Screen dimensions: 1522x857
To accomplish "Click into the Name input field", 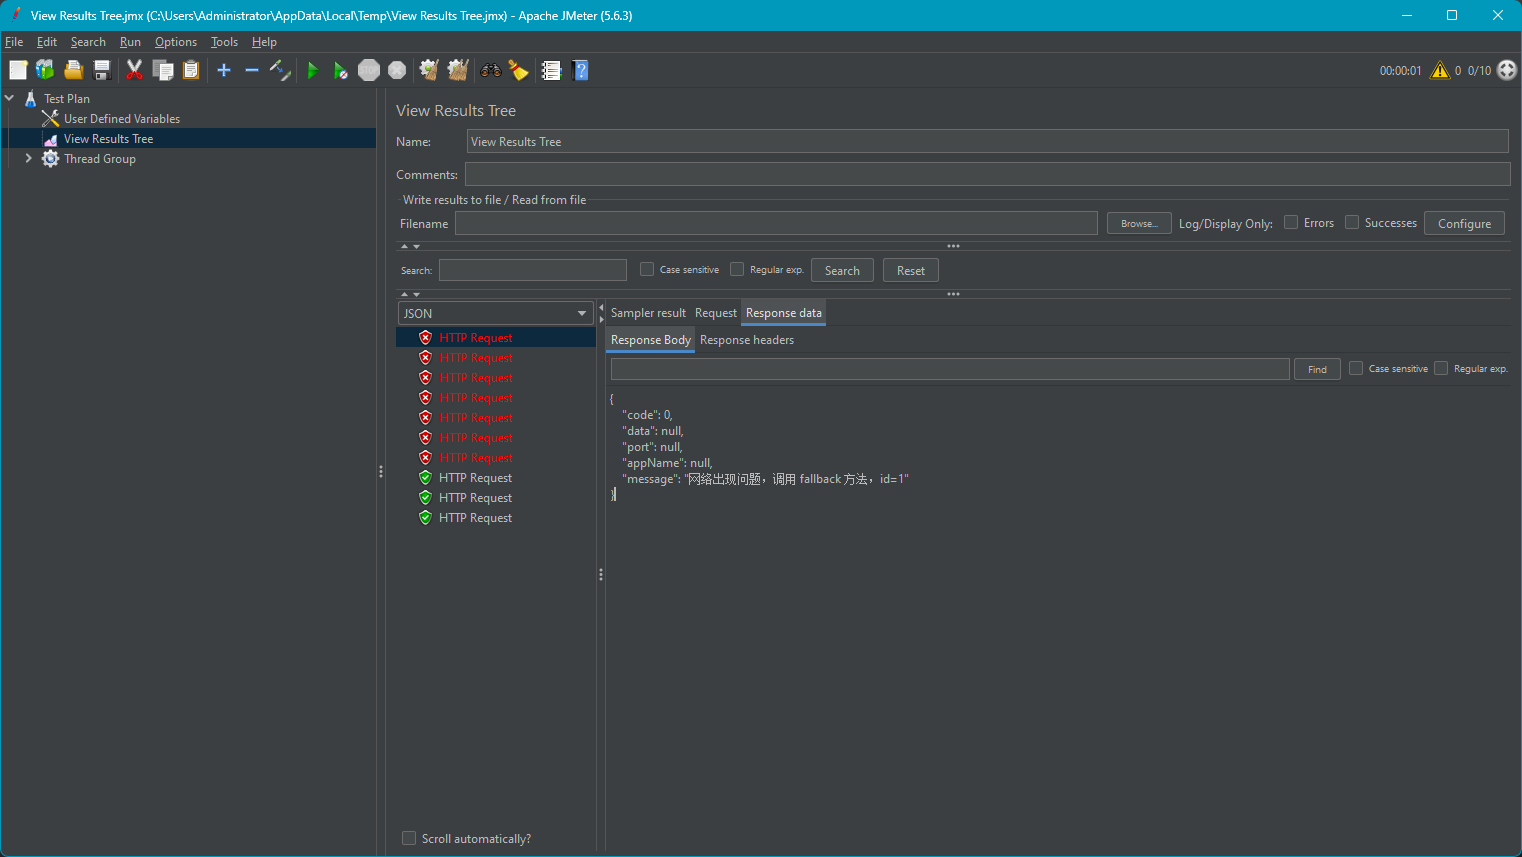I will 987,141.
